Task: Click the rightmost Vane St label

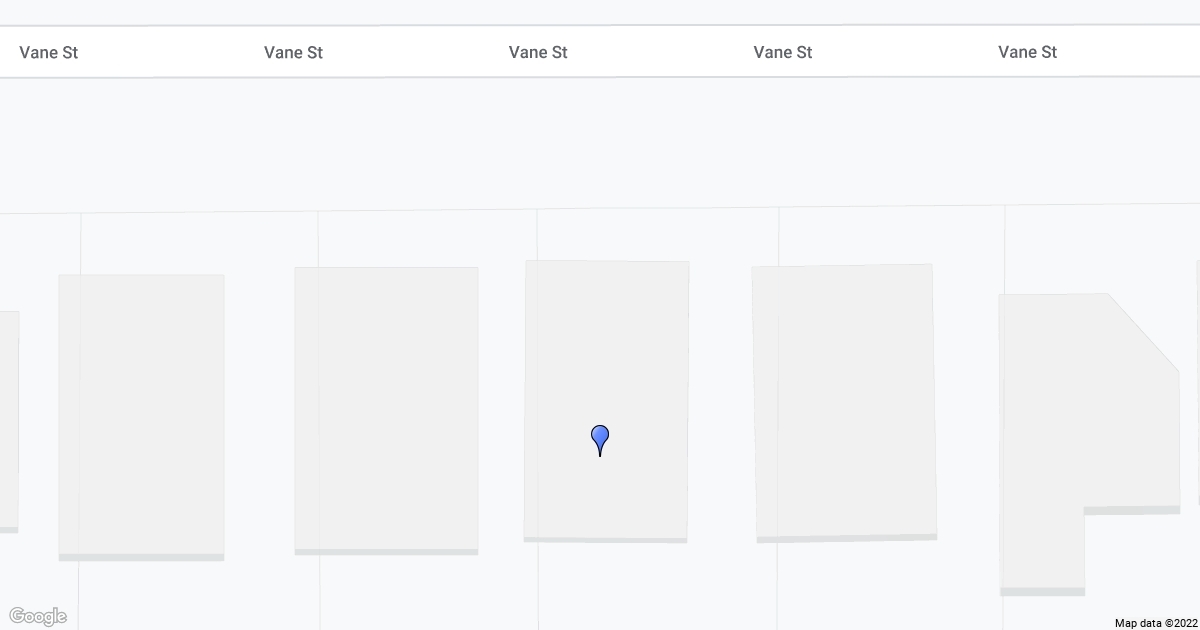Action: tap(1027, 52)
